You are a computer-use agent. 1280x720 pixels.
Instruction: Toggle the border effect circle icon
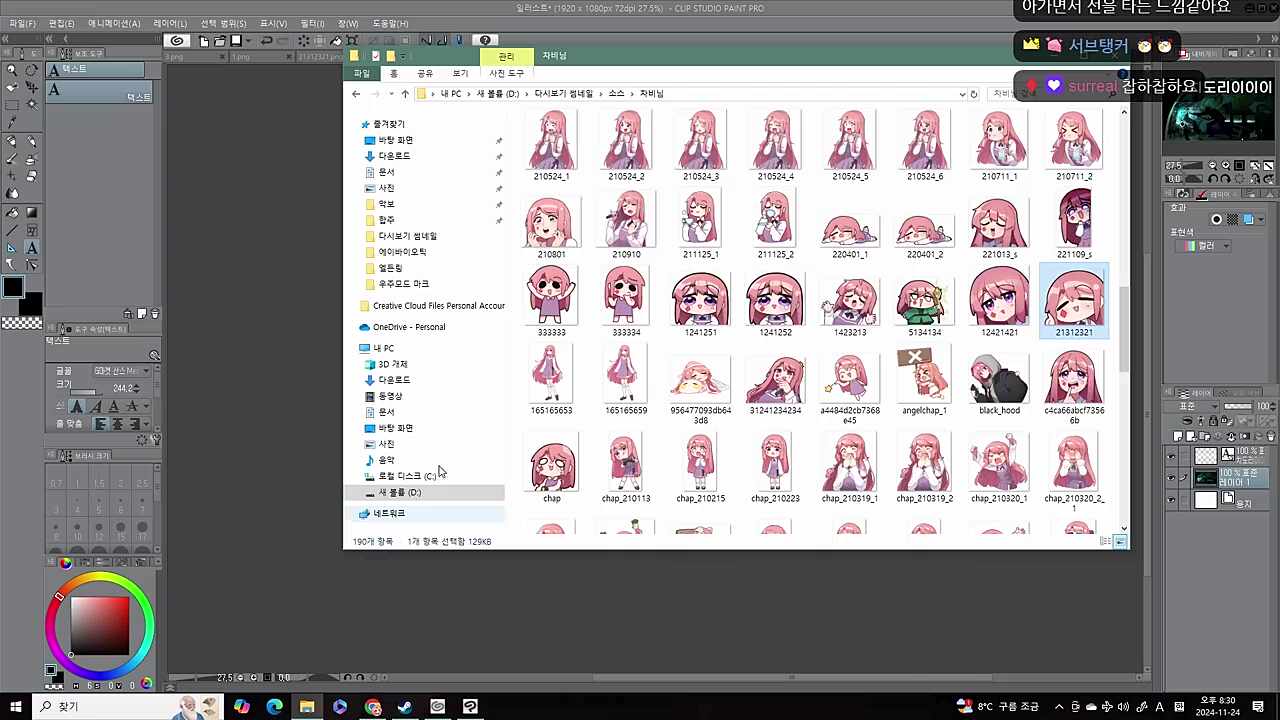point(1217,219)
